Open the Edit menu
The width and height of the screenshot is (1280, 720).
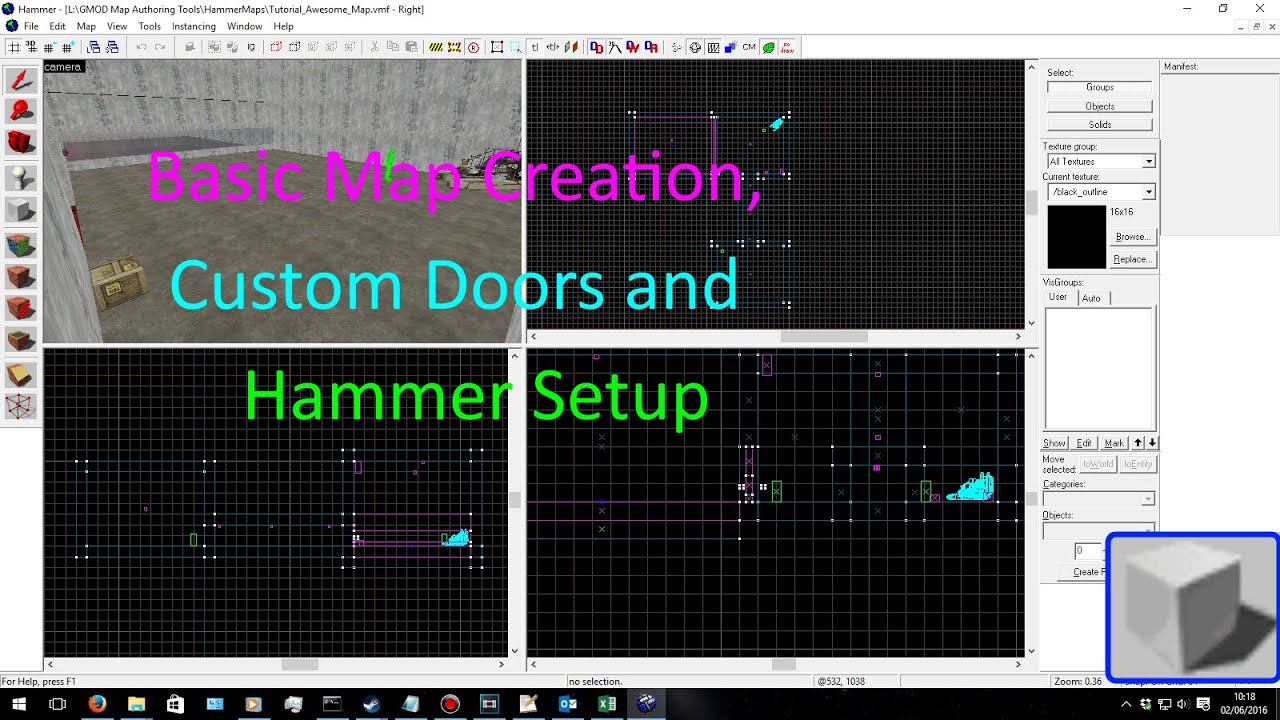point(58,26)
